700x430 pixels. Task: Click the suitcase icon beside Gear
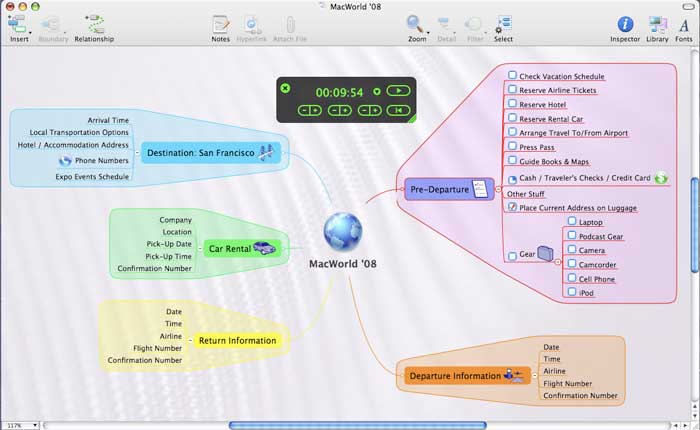pos(545,253)
